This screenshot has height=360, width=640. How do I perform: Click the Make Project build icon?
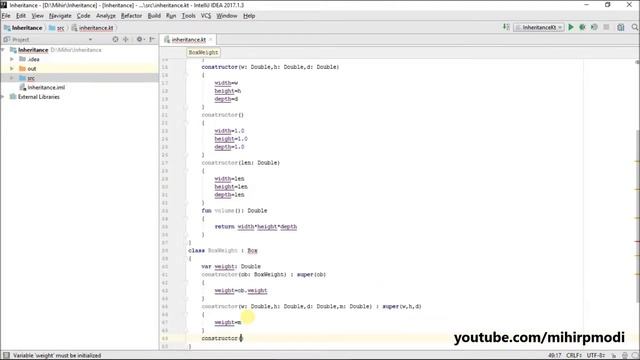506,27
